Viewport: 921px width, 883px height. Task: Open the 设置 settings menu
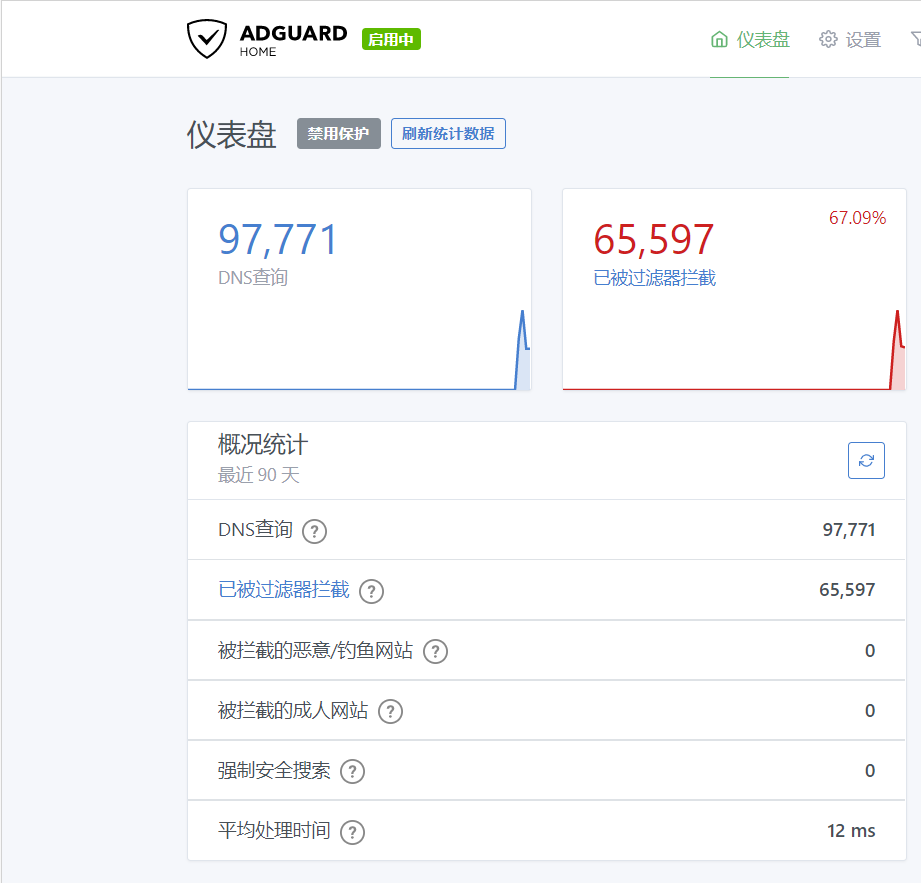click(x=850, y=39)
